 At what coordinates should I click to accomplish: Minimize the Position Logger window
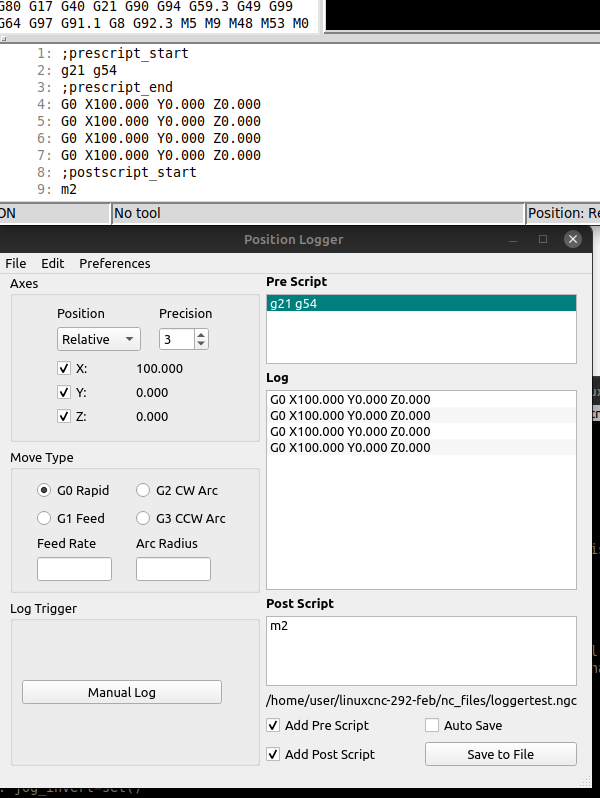[x=513, y=240]
